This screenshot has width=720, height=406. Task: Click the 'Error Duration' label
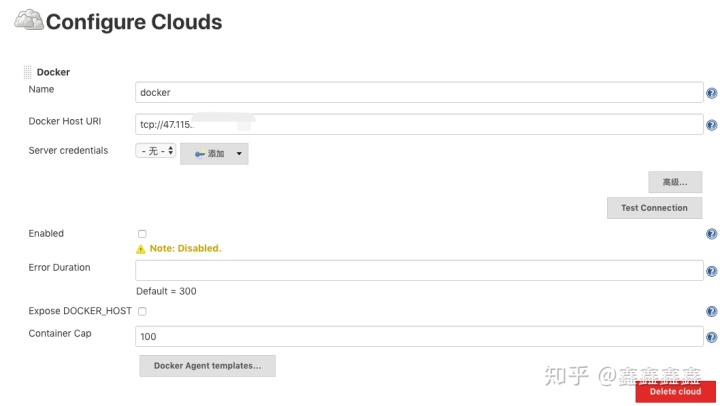click(x=59, y=268)
